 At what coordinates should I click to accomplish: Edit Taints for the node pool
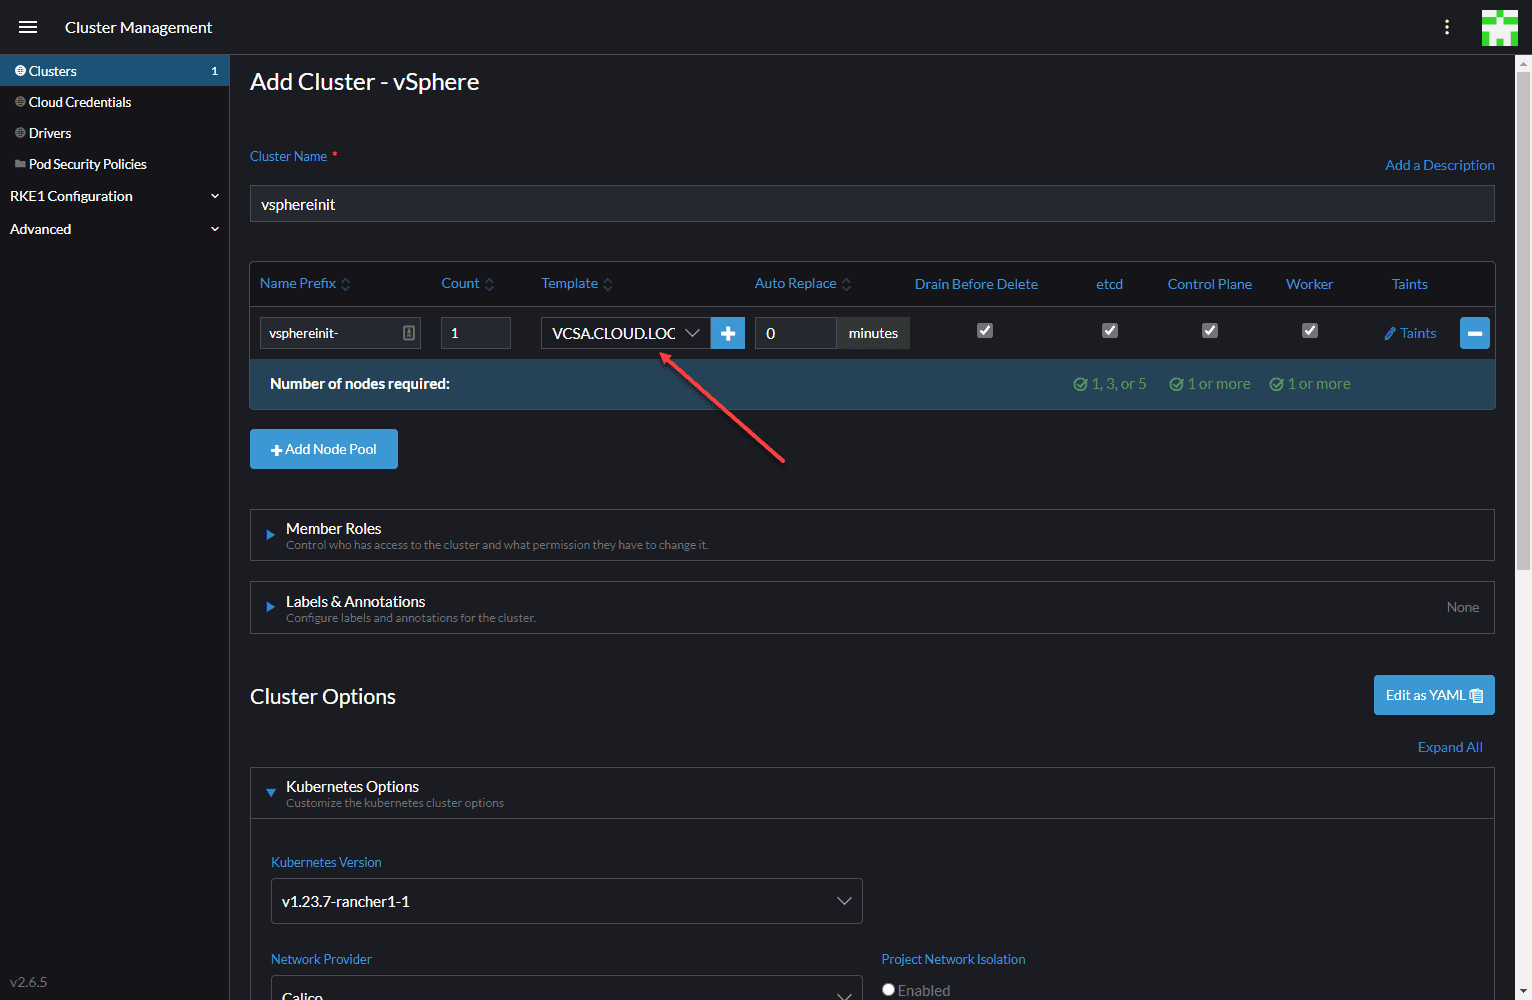click(1410, 333)
